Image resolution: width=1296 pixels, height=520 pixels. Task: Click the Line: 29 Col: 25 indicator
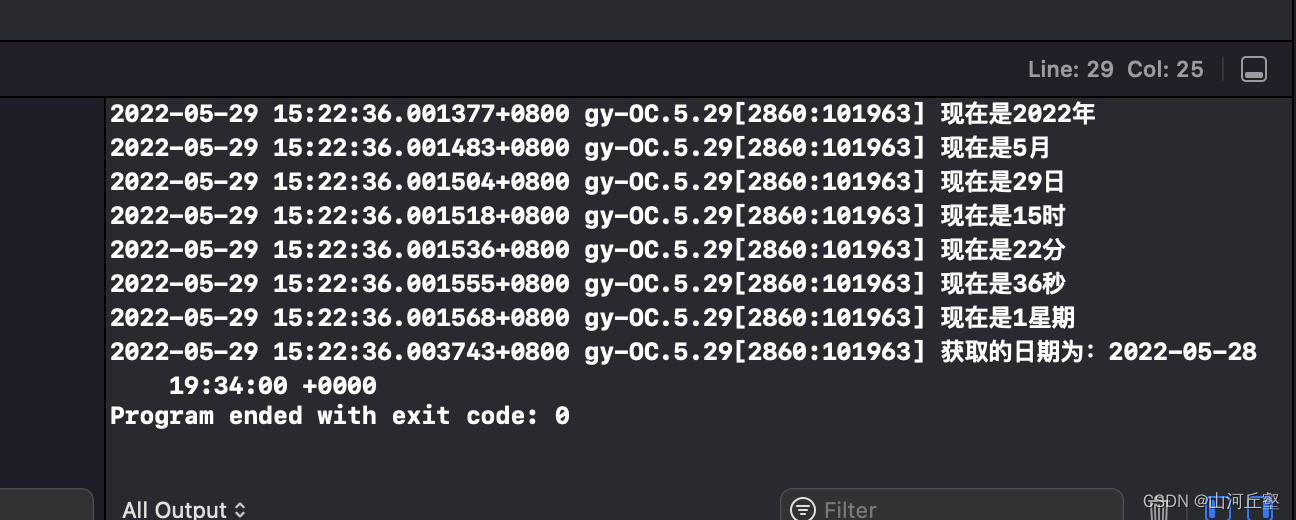[x=1115, y=69]
